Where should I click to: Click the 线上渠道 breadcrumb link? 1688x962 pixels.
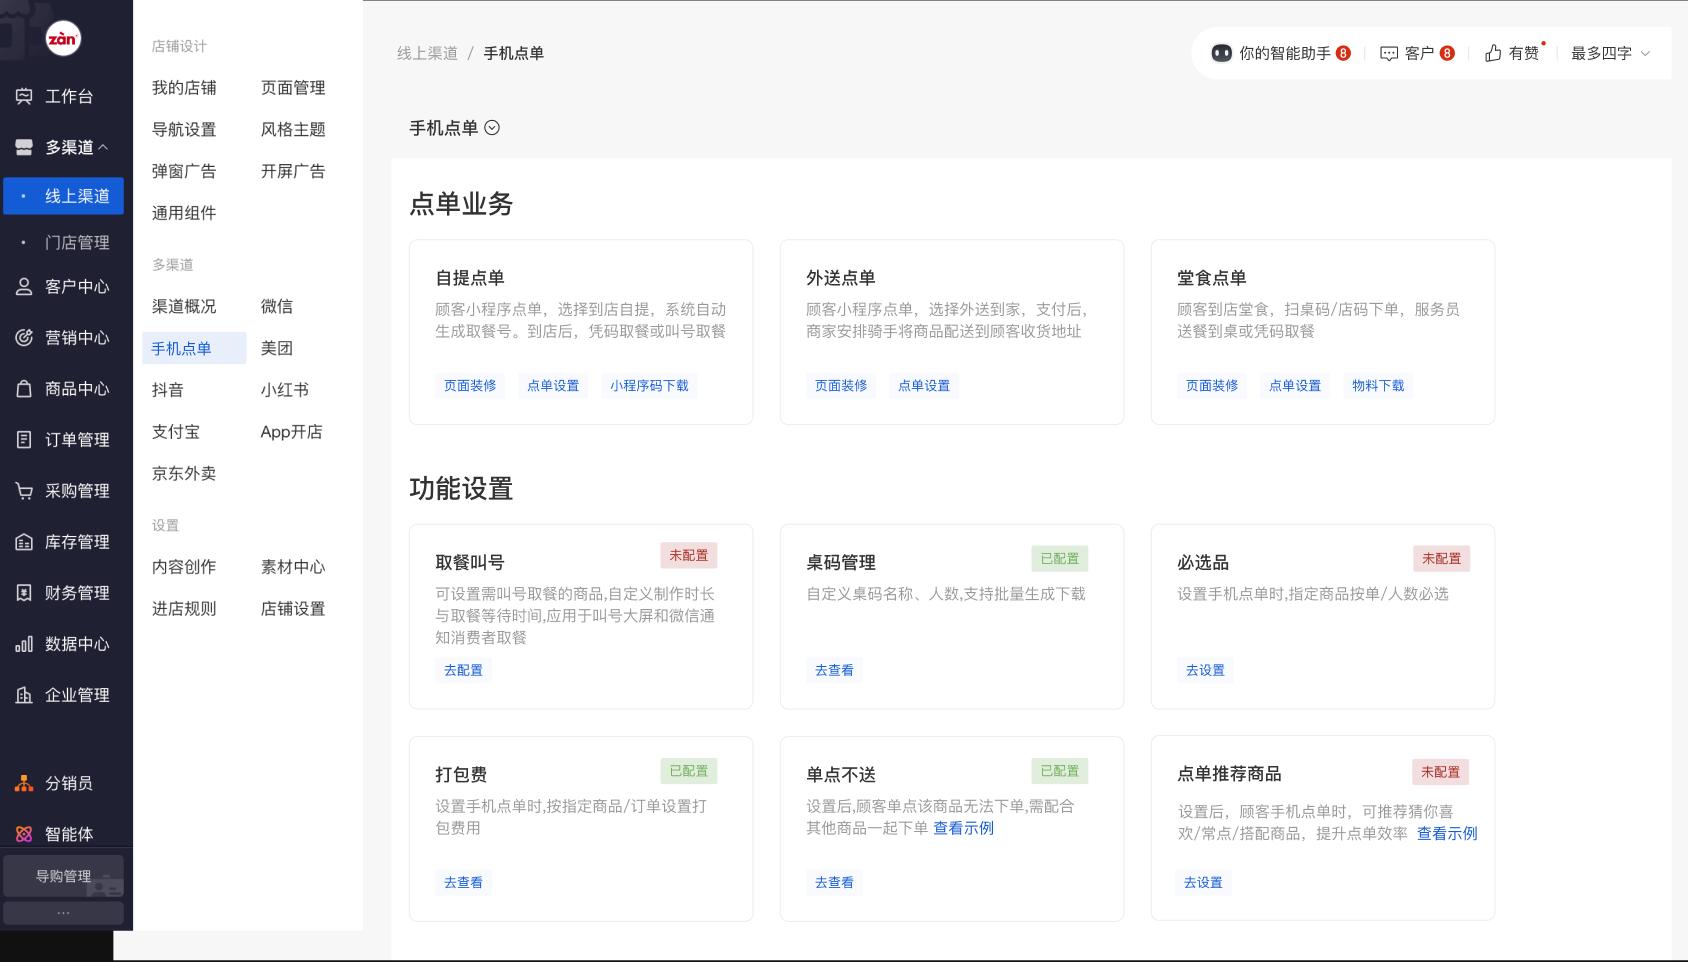coord(427,53)
